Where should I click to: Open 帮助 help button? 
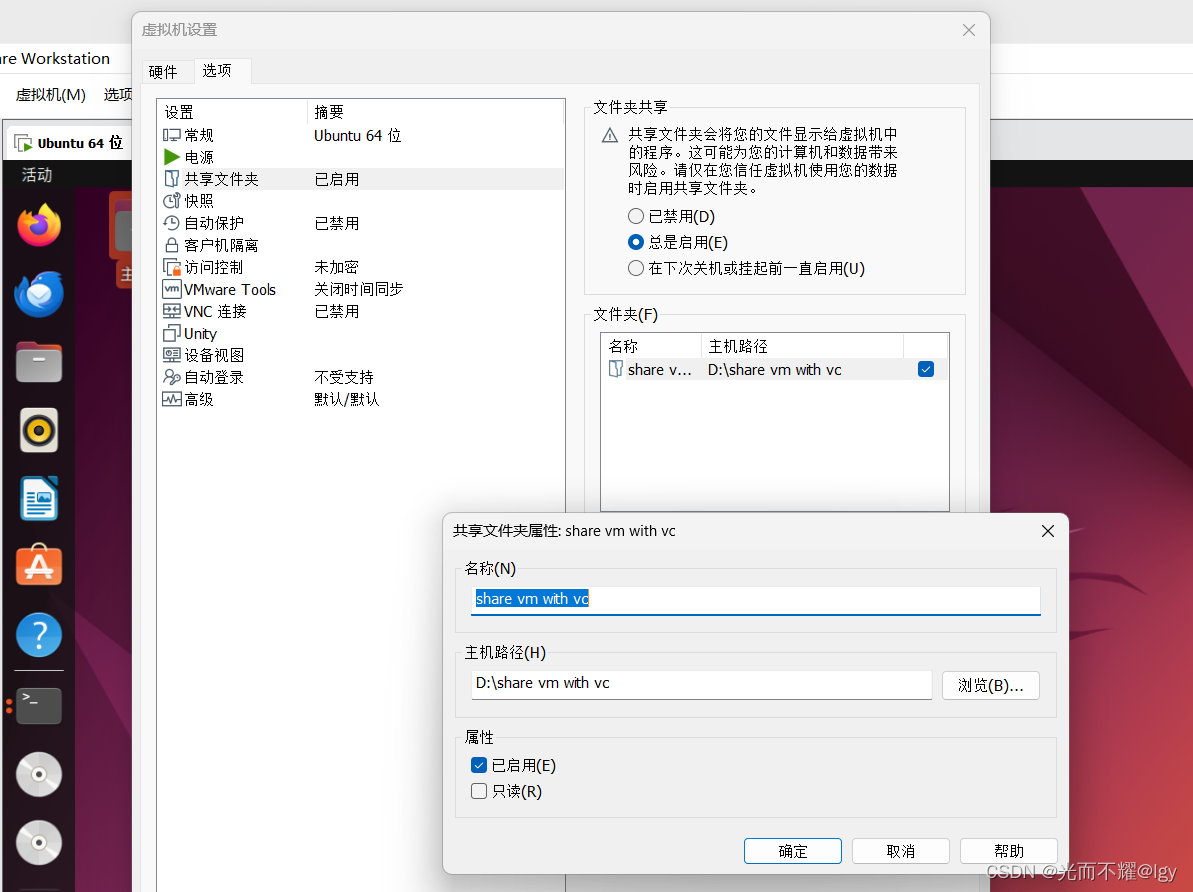(x=1009, y=851)
